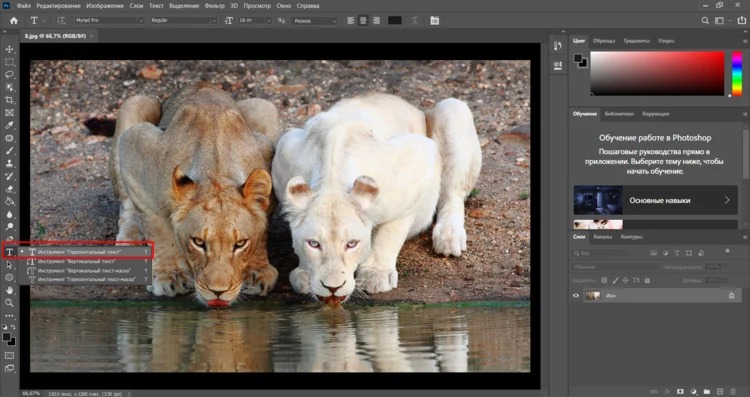Choose Инструмент "Горизонтальный текст" from flyout
The width and height of the screenshot is (750, 397).
coord(85,252)
